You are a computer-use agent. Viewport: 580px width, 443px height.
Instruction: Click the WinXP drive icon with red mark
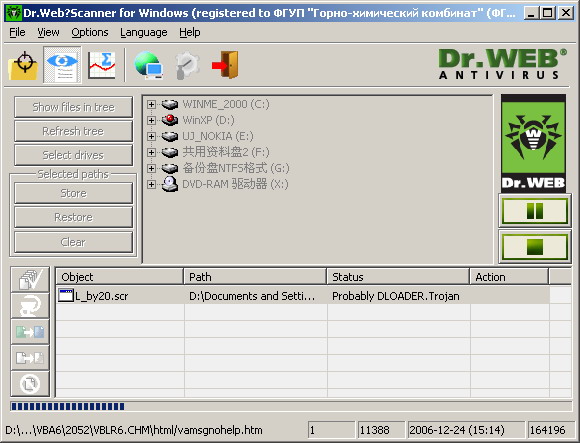(170, 120)
